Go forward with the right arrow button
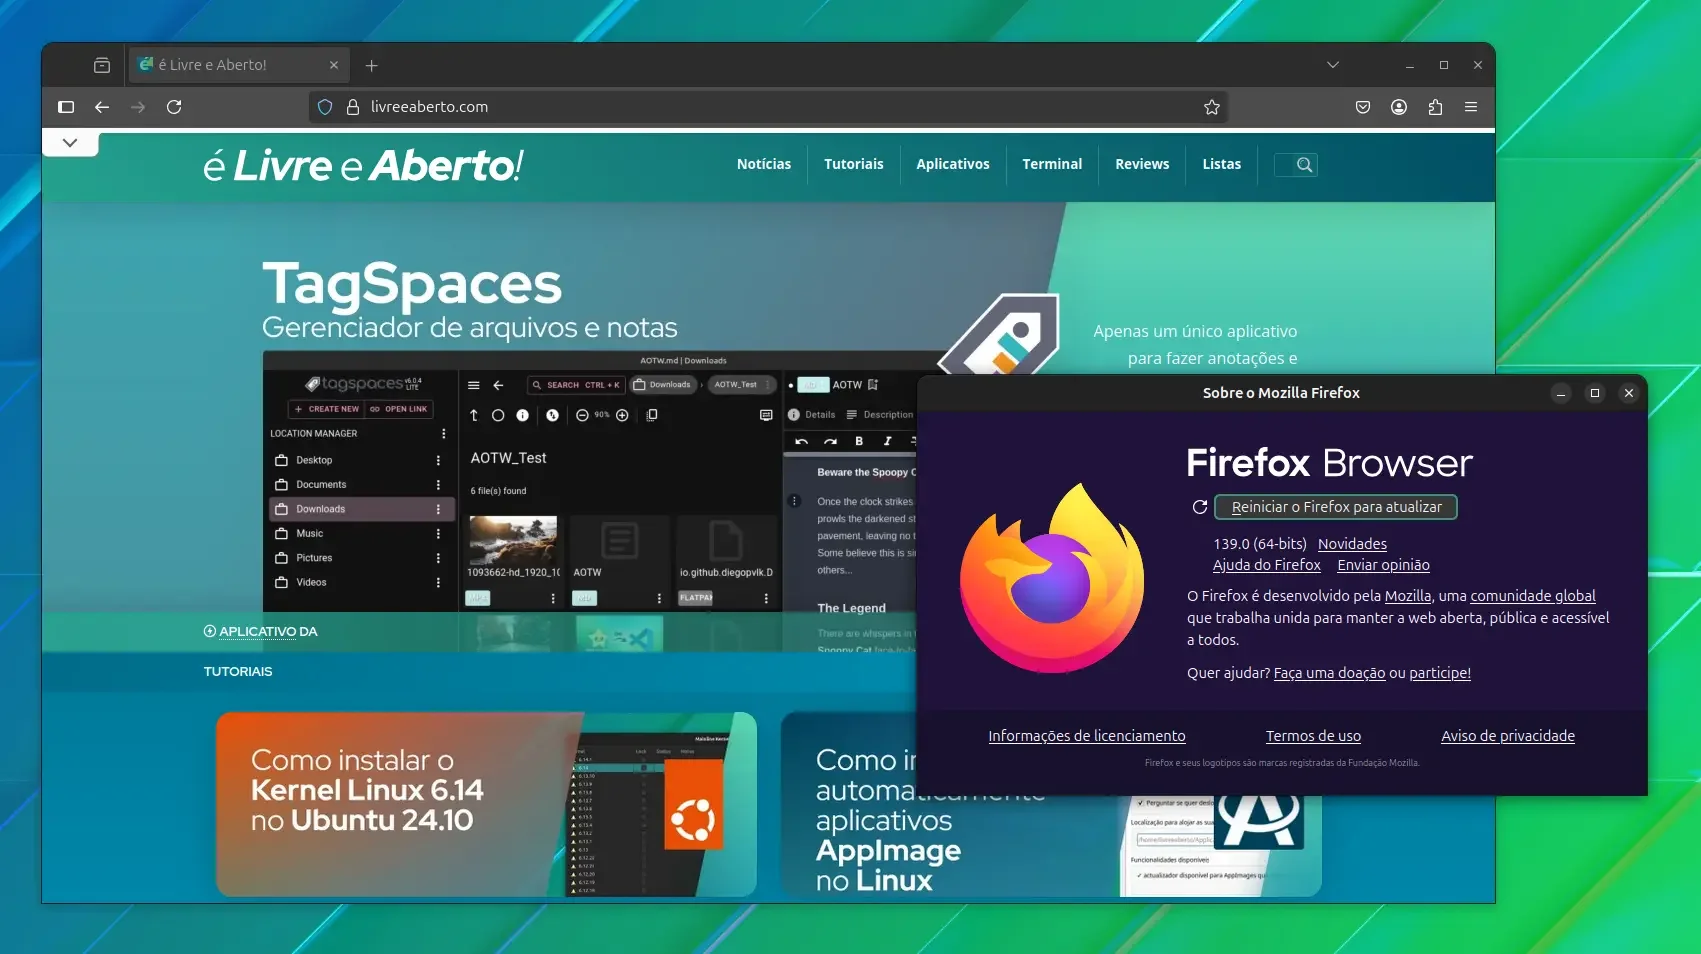 tap(138, 107)
